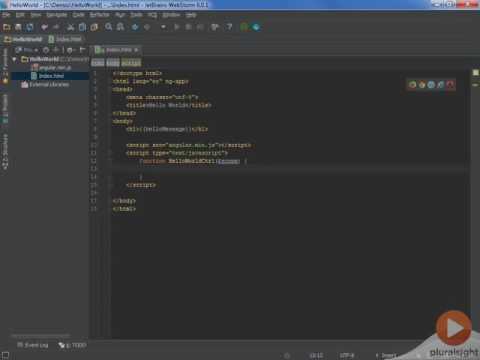
Task: Click the Save All toolbar icon
Action: 18,27
